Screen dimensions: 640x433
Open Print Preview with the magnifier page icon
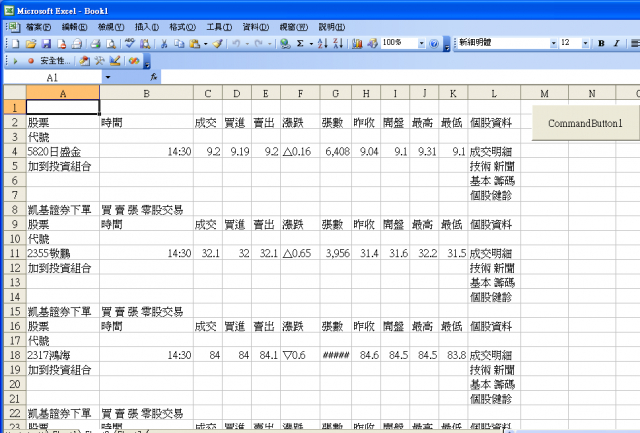point(111,43)
